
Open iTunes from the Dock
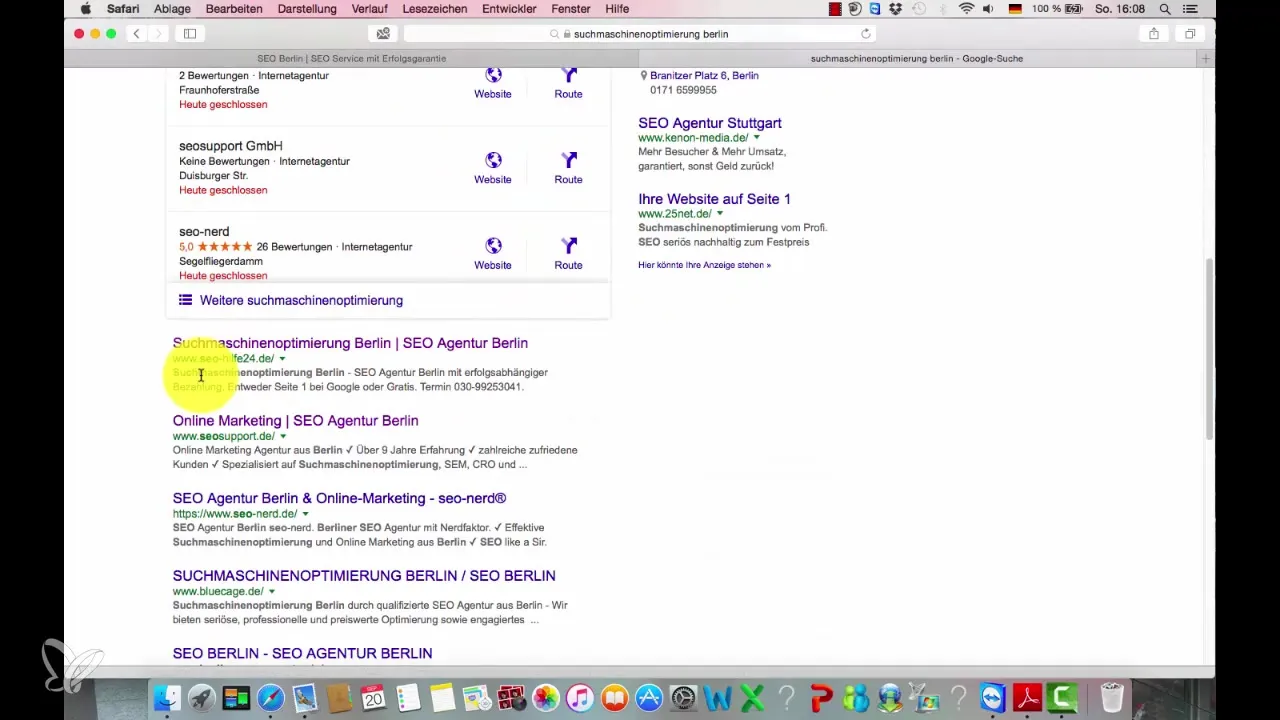(x=580, y=696)
